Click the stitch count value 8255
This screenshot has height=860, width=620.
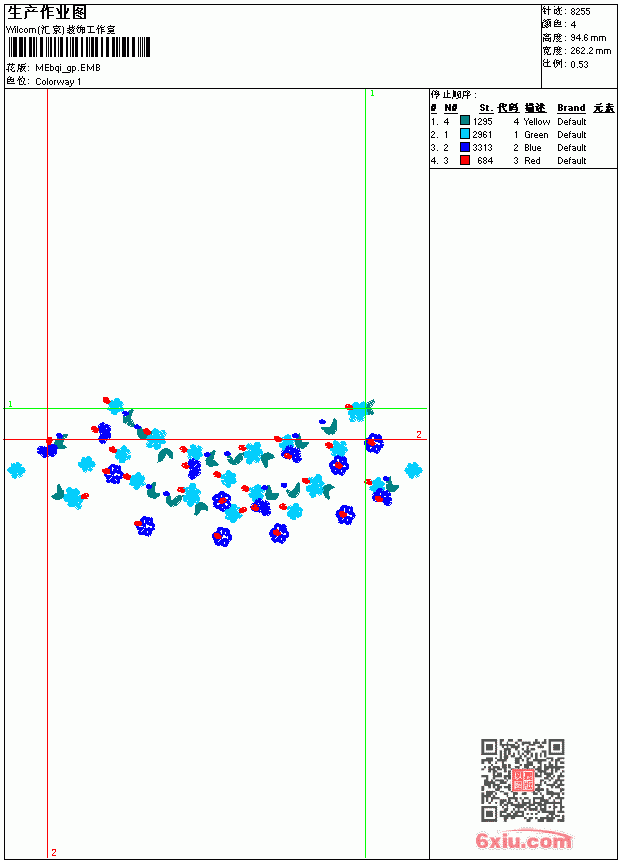point(580,12)
